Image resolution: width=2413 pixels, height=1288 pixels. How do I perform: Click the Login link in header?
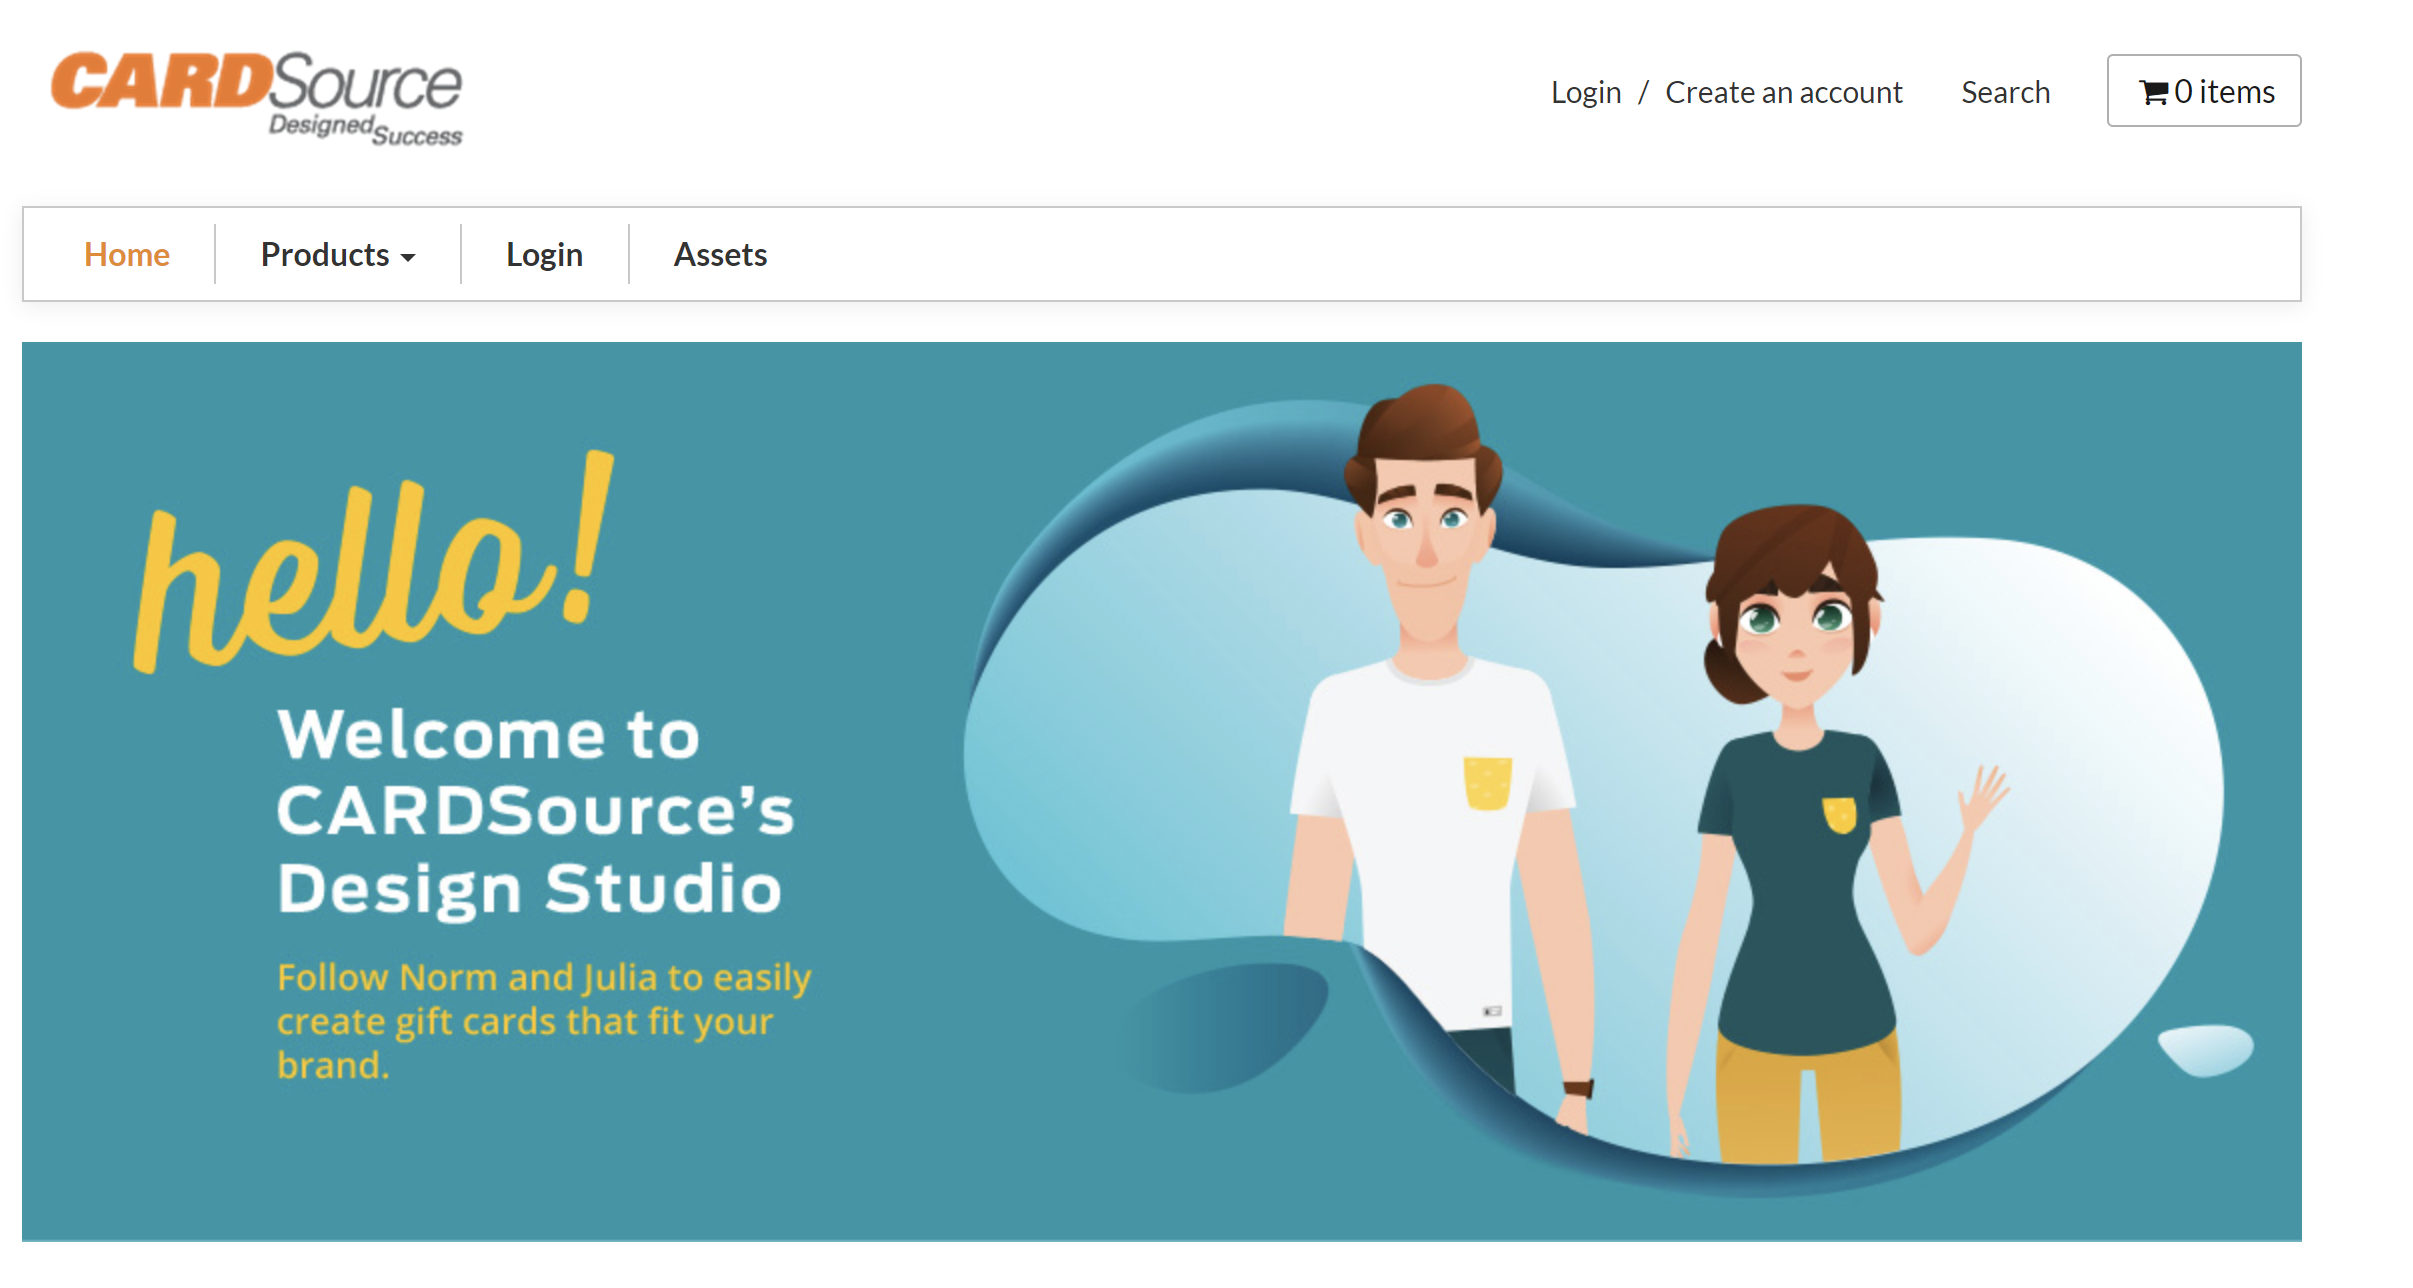tap(1586, 92)
